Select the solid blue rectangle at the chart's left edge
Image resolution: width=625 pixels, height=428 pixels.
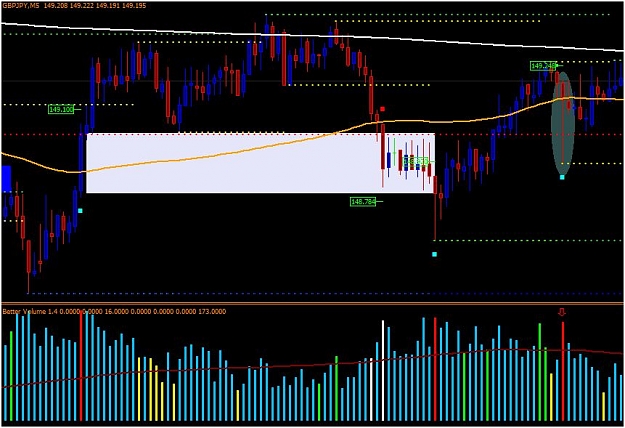tap(6, 179)
